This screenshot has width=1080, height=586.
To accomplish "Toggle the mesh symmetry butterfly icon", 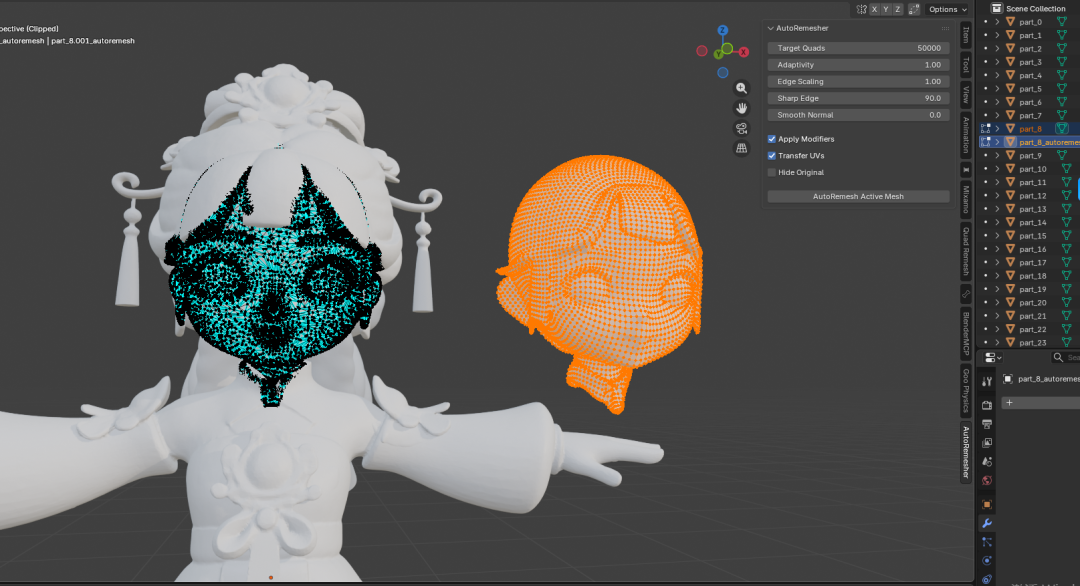I will click(861, 9).
